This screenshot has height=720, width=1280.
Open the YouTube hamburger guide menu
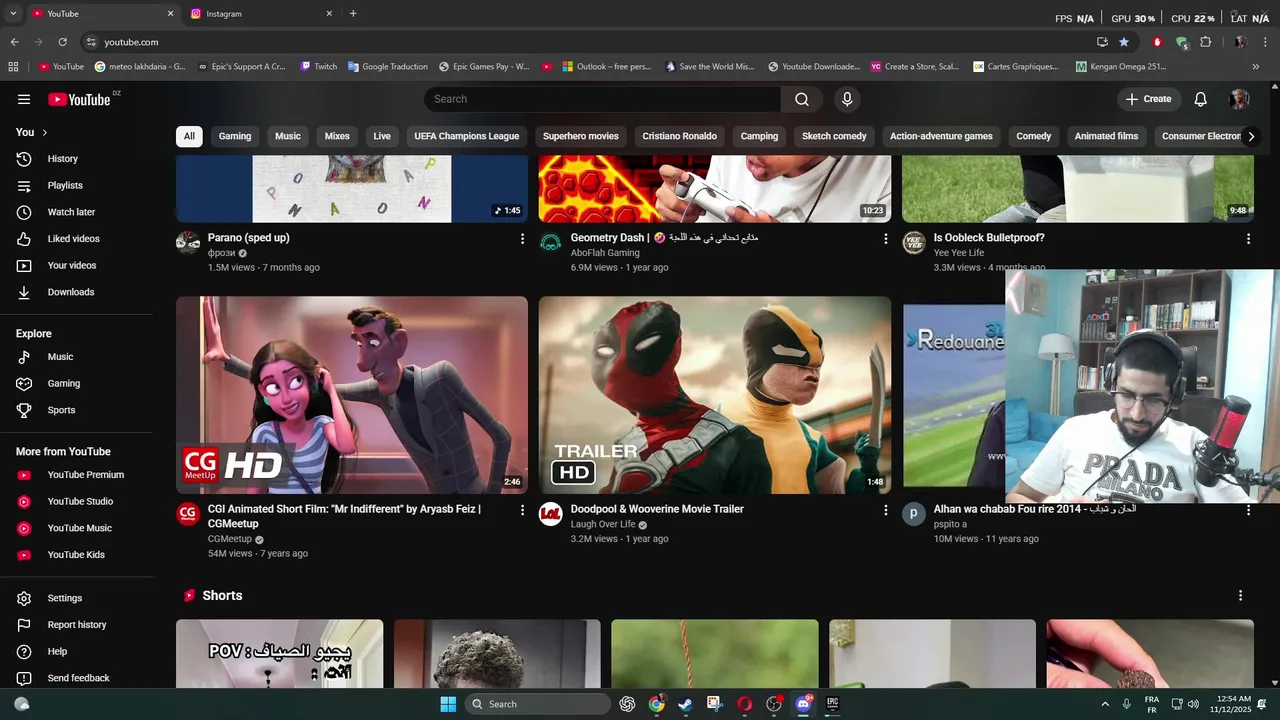tap(24, 99)
